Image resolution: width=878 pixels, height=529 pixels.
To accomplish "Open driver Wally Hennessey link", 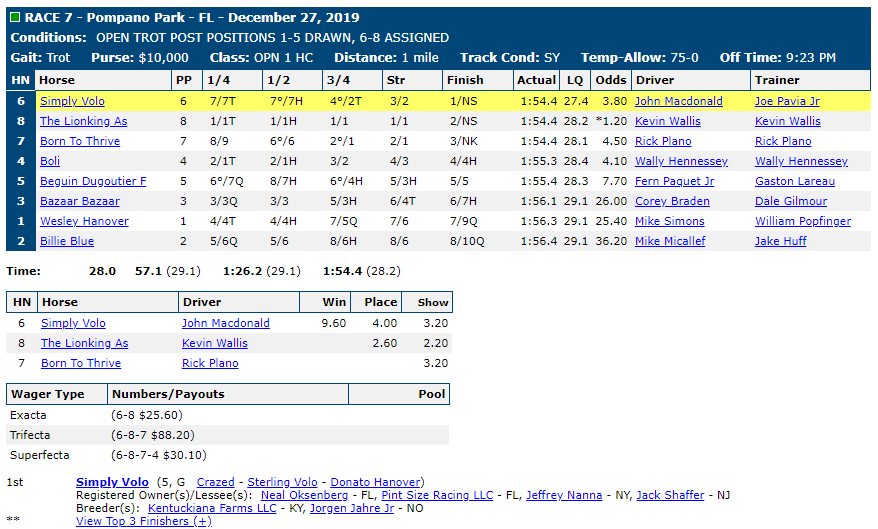I will (x=681, y=161).
